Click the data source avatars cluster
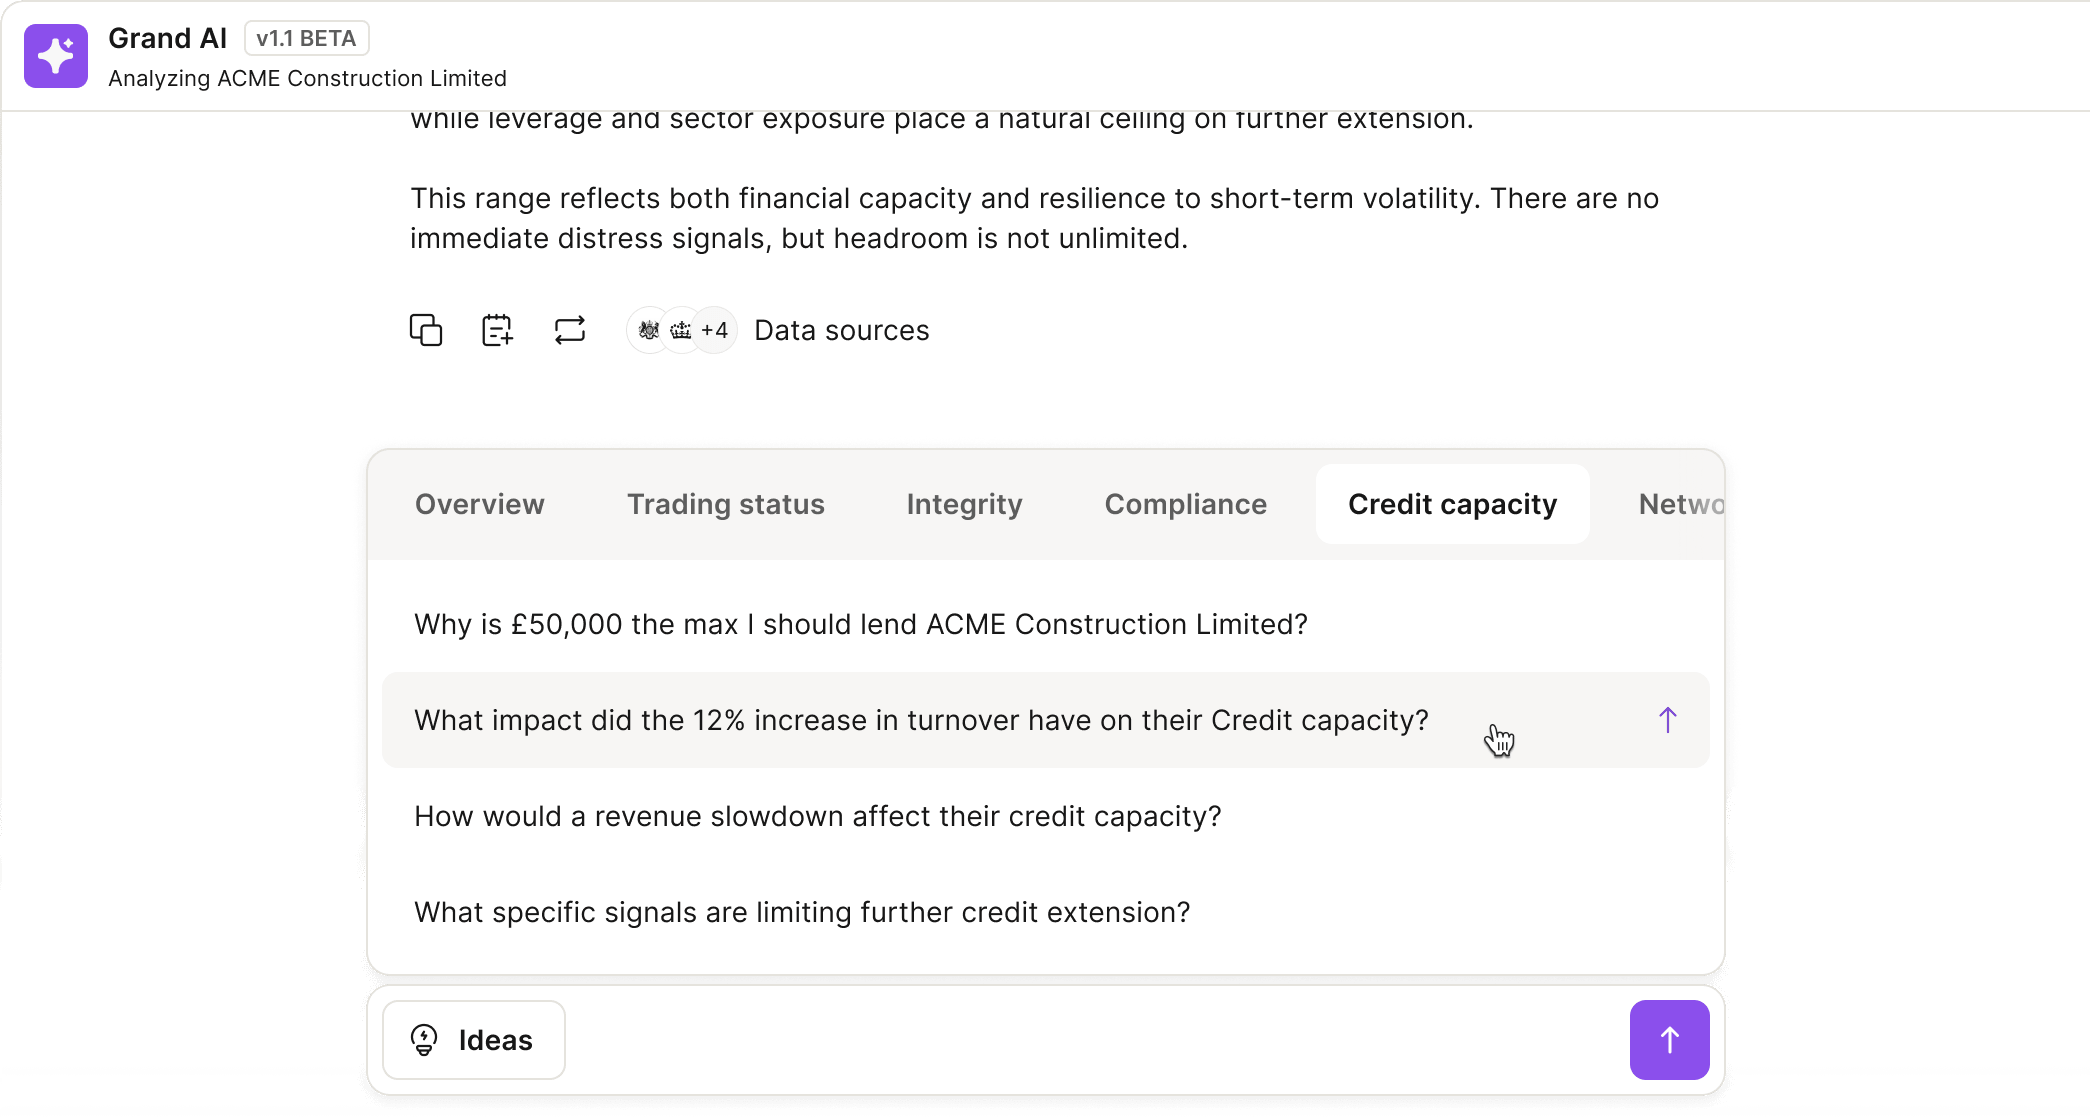This screenshot has height=1120, width=2090. pos(682,330)
